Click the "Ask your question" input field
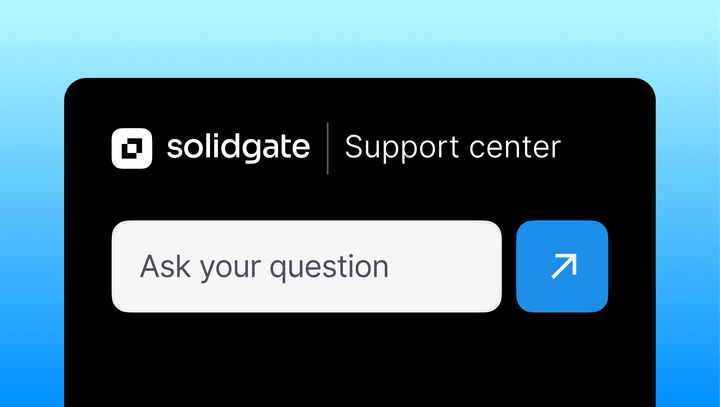Screen dimensions: 720x407 (306, 267)
